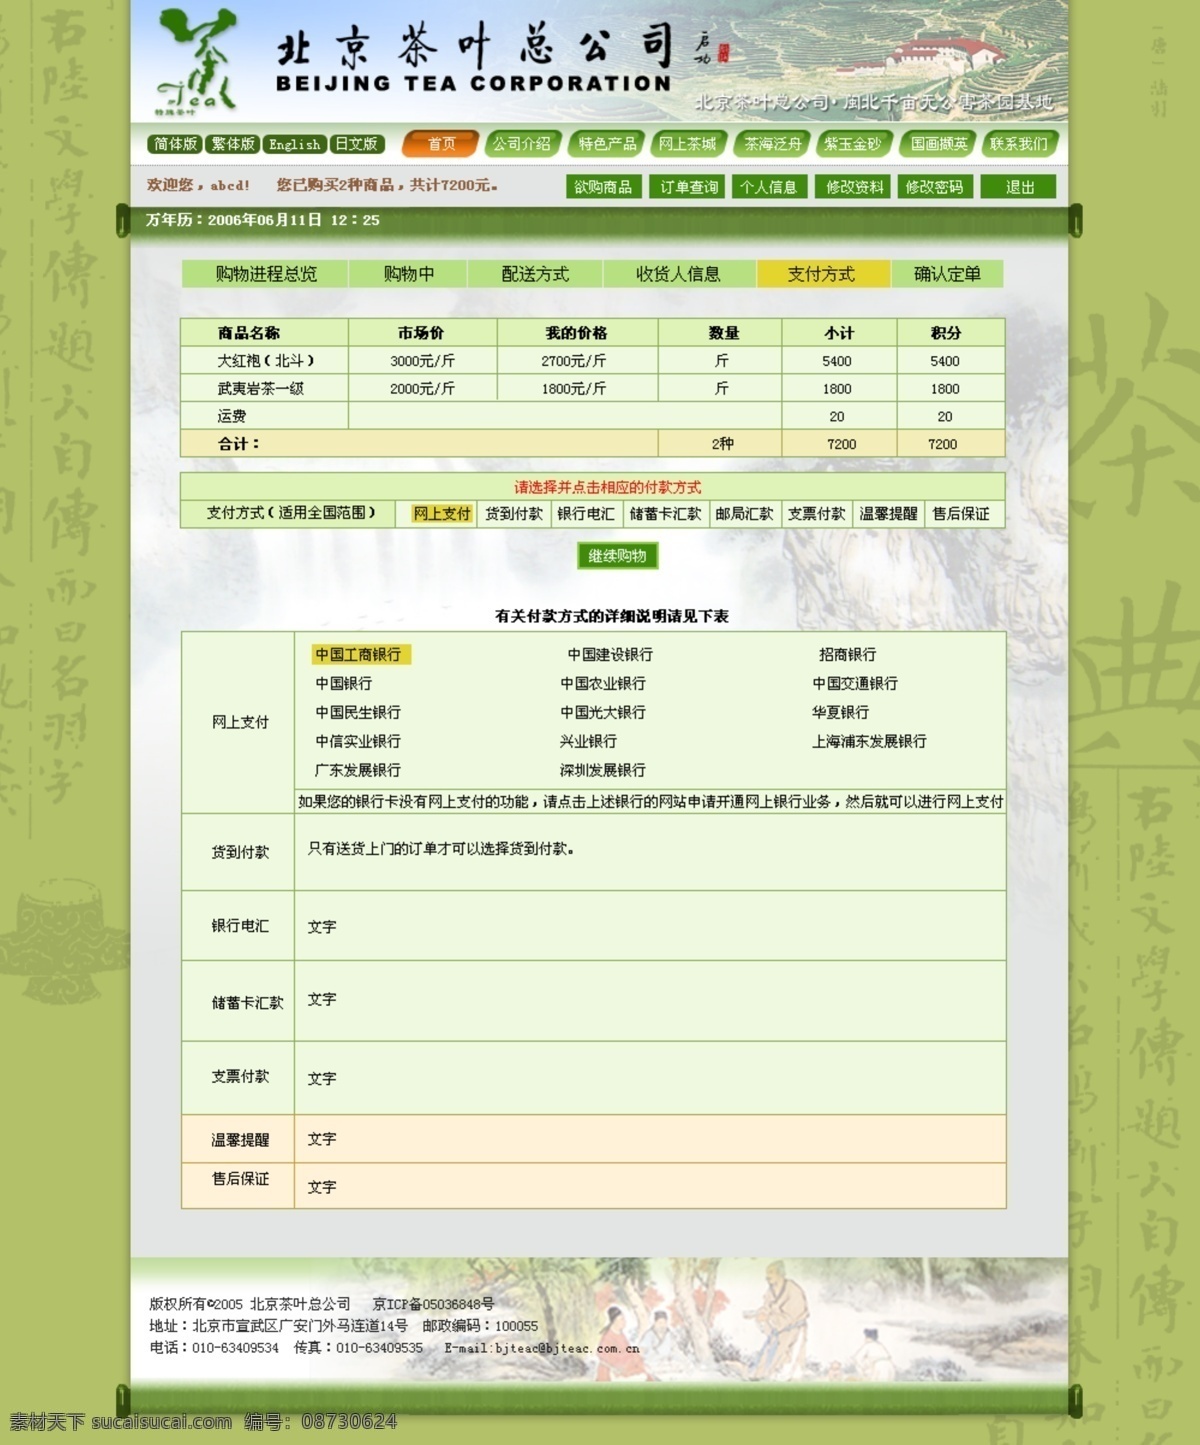The height and width of the screenshot is (1445, 1200).
Task: Click the 3000元/斤 market price cell
Action: coord(422,361)
